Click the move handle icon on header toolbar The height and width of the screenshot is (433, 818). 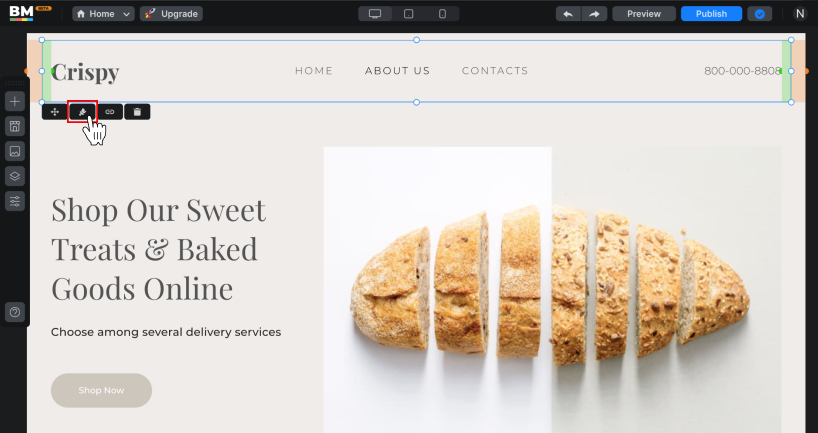(x=55, y=112)
